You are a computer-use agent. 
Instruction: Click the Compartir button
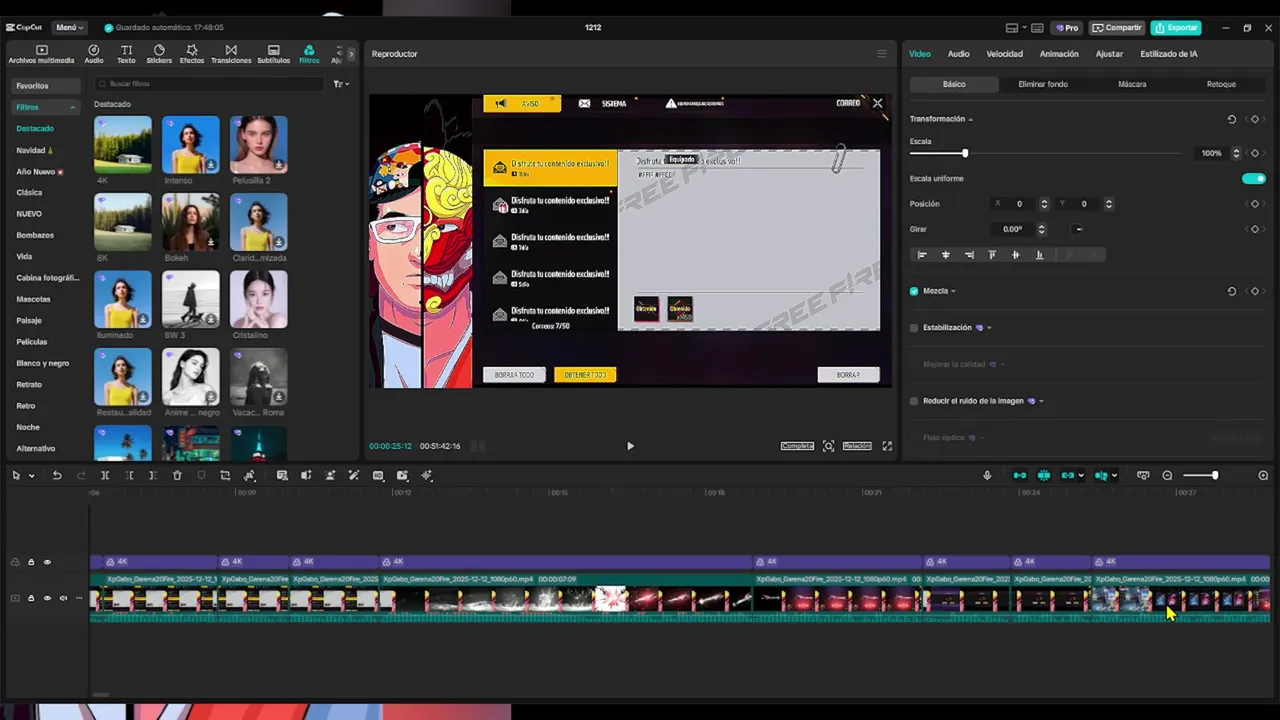pyautogui.click(x=1116, y=27)
